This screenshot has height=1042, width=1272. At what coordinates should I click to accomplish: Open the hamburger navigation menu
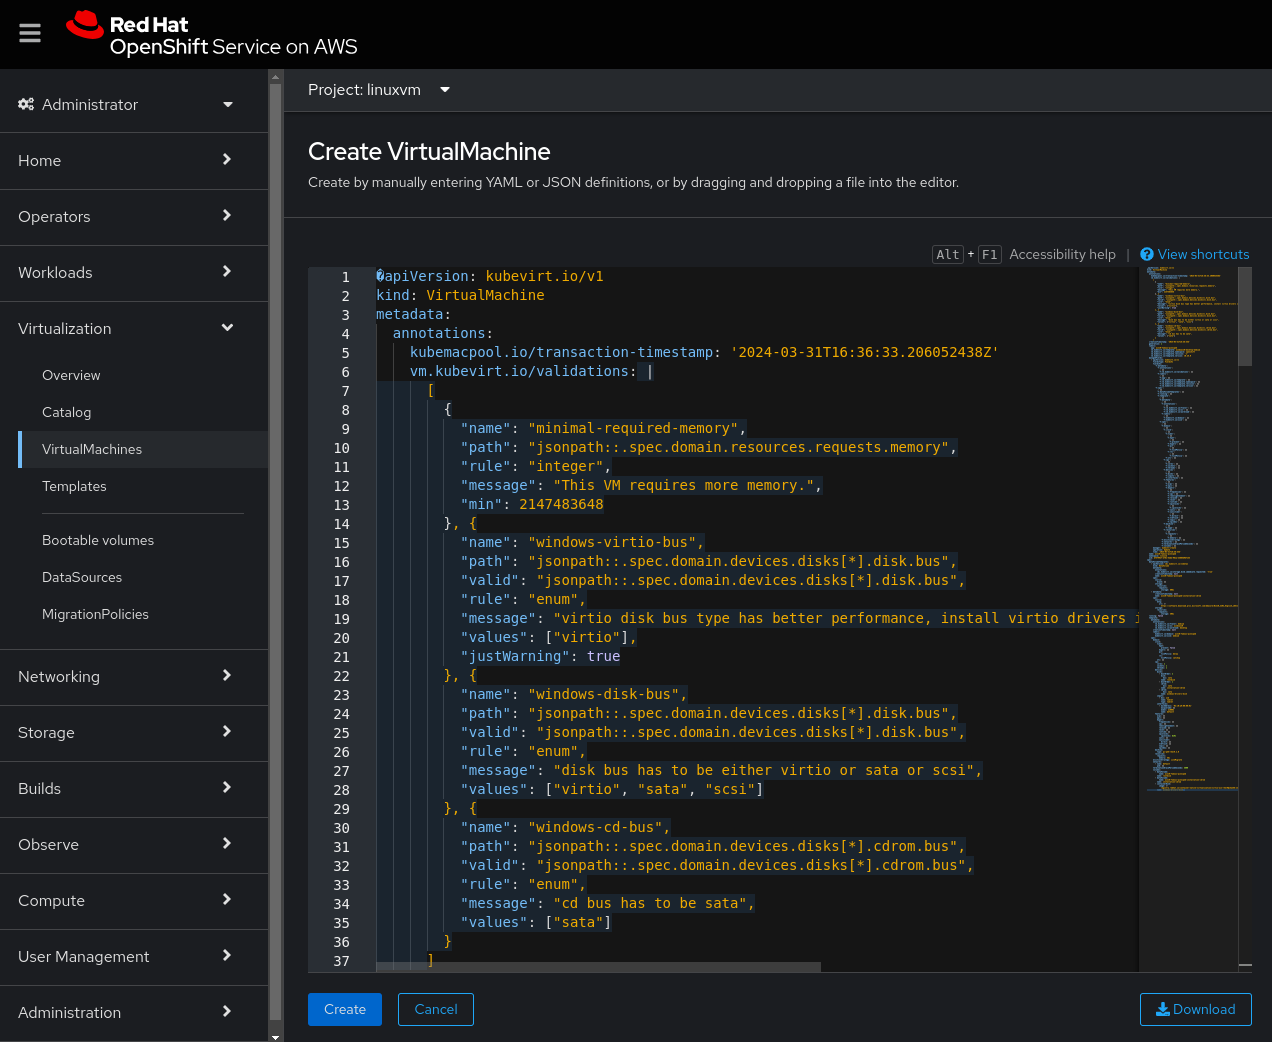pyautogui.click(x=30, y=33)
